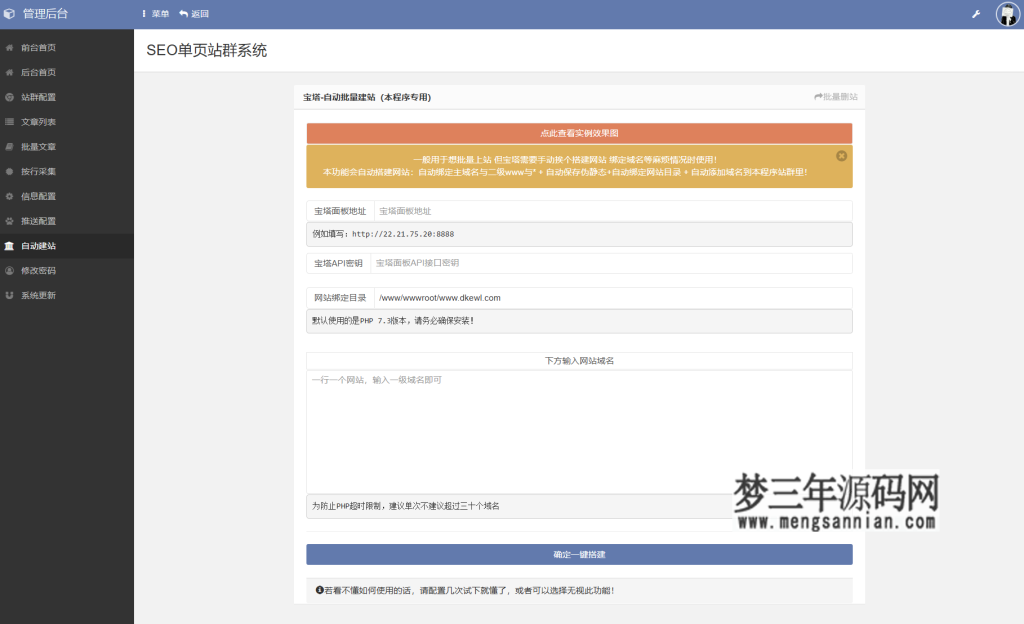Open the 按行采集 collection feature in sidebar
Image resolution: width=1024 pixels, height=624 pixels.
[x=45, y=171]
